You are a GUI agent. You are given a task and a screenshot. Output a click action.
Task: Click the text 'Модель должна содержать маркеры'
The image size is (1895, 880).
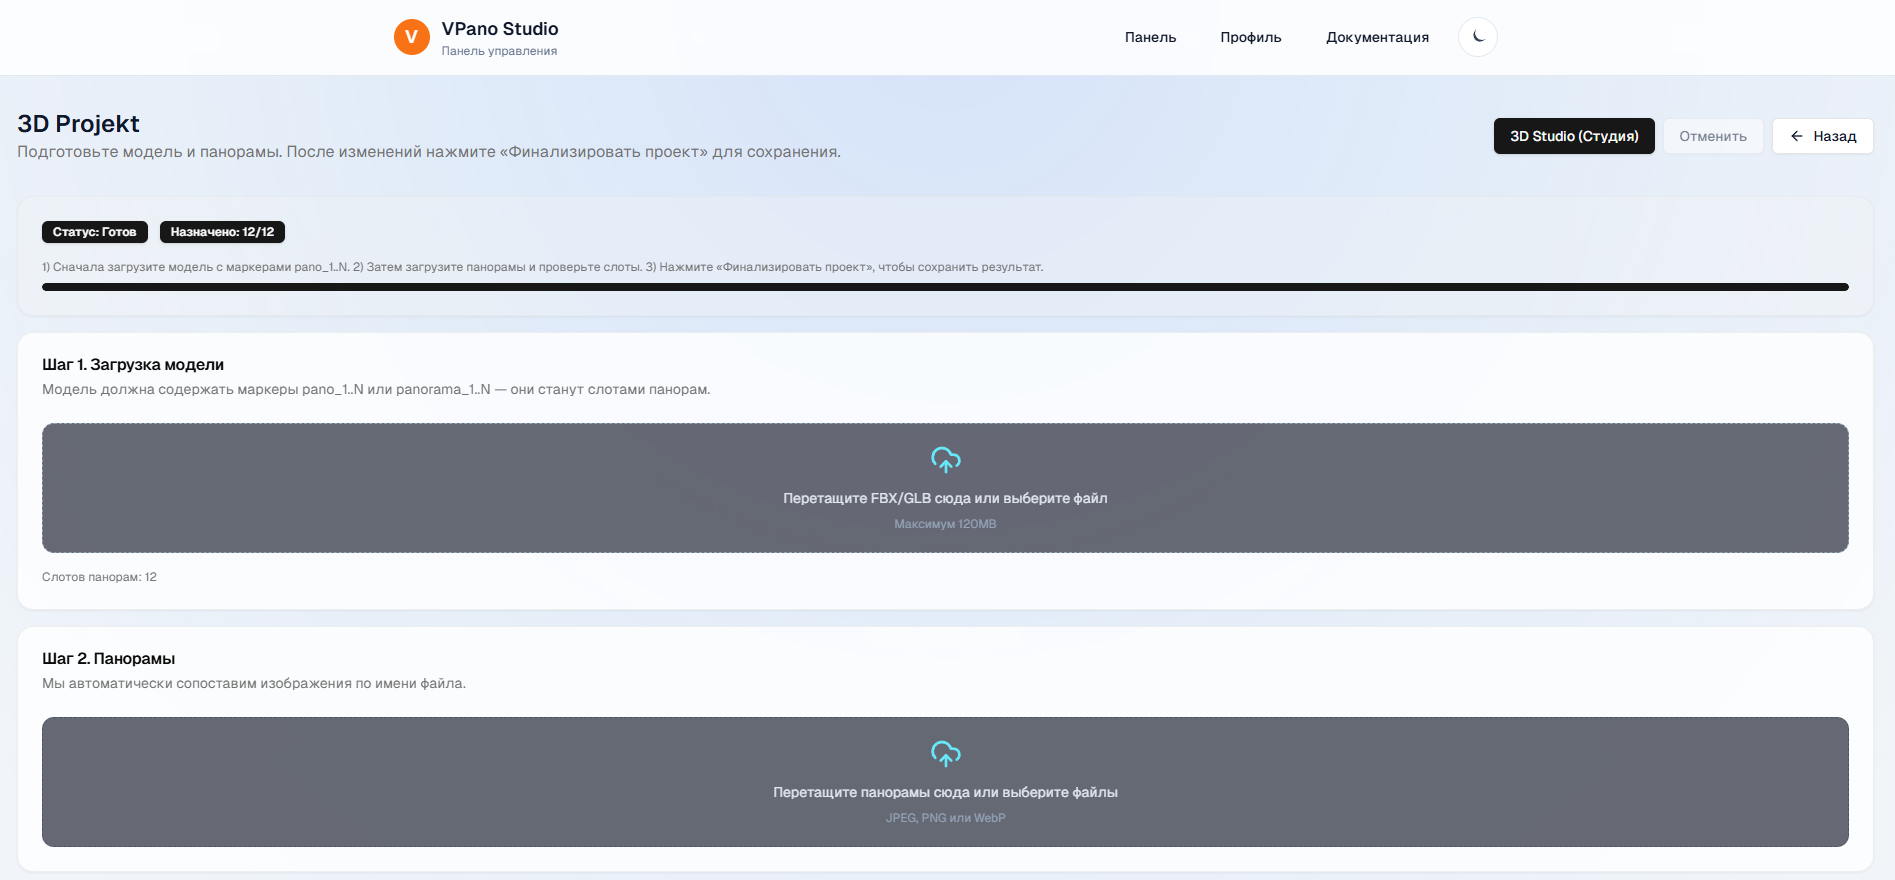(x=376, y=390)
